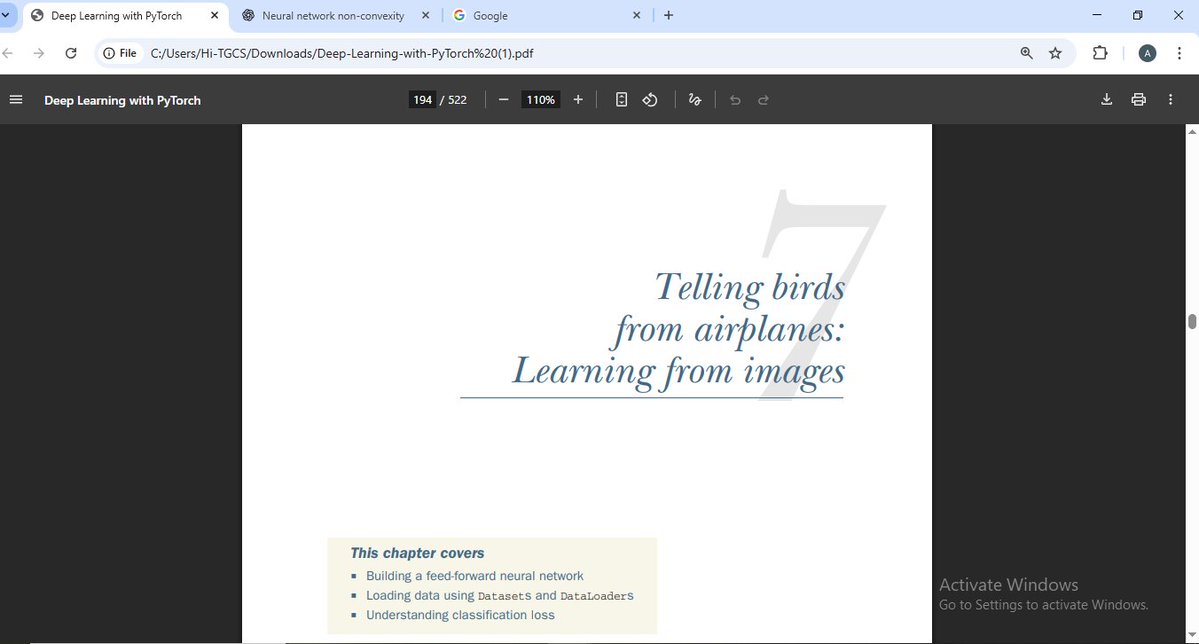Go back with the browser back arrow
The width and height of the screenshot is (1199, 644).
[8, 54]
